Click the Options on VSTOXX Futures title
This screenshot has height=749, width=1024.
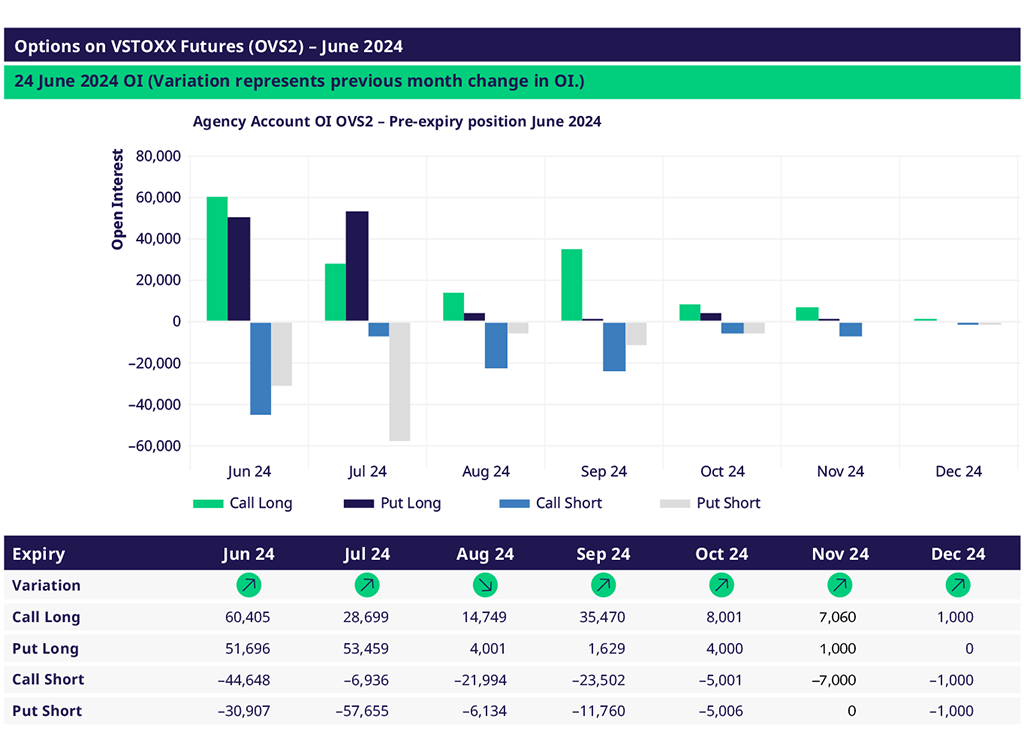click(x=209, y=46)
